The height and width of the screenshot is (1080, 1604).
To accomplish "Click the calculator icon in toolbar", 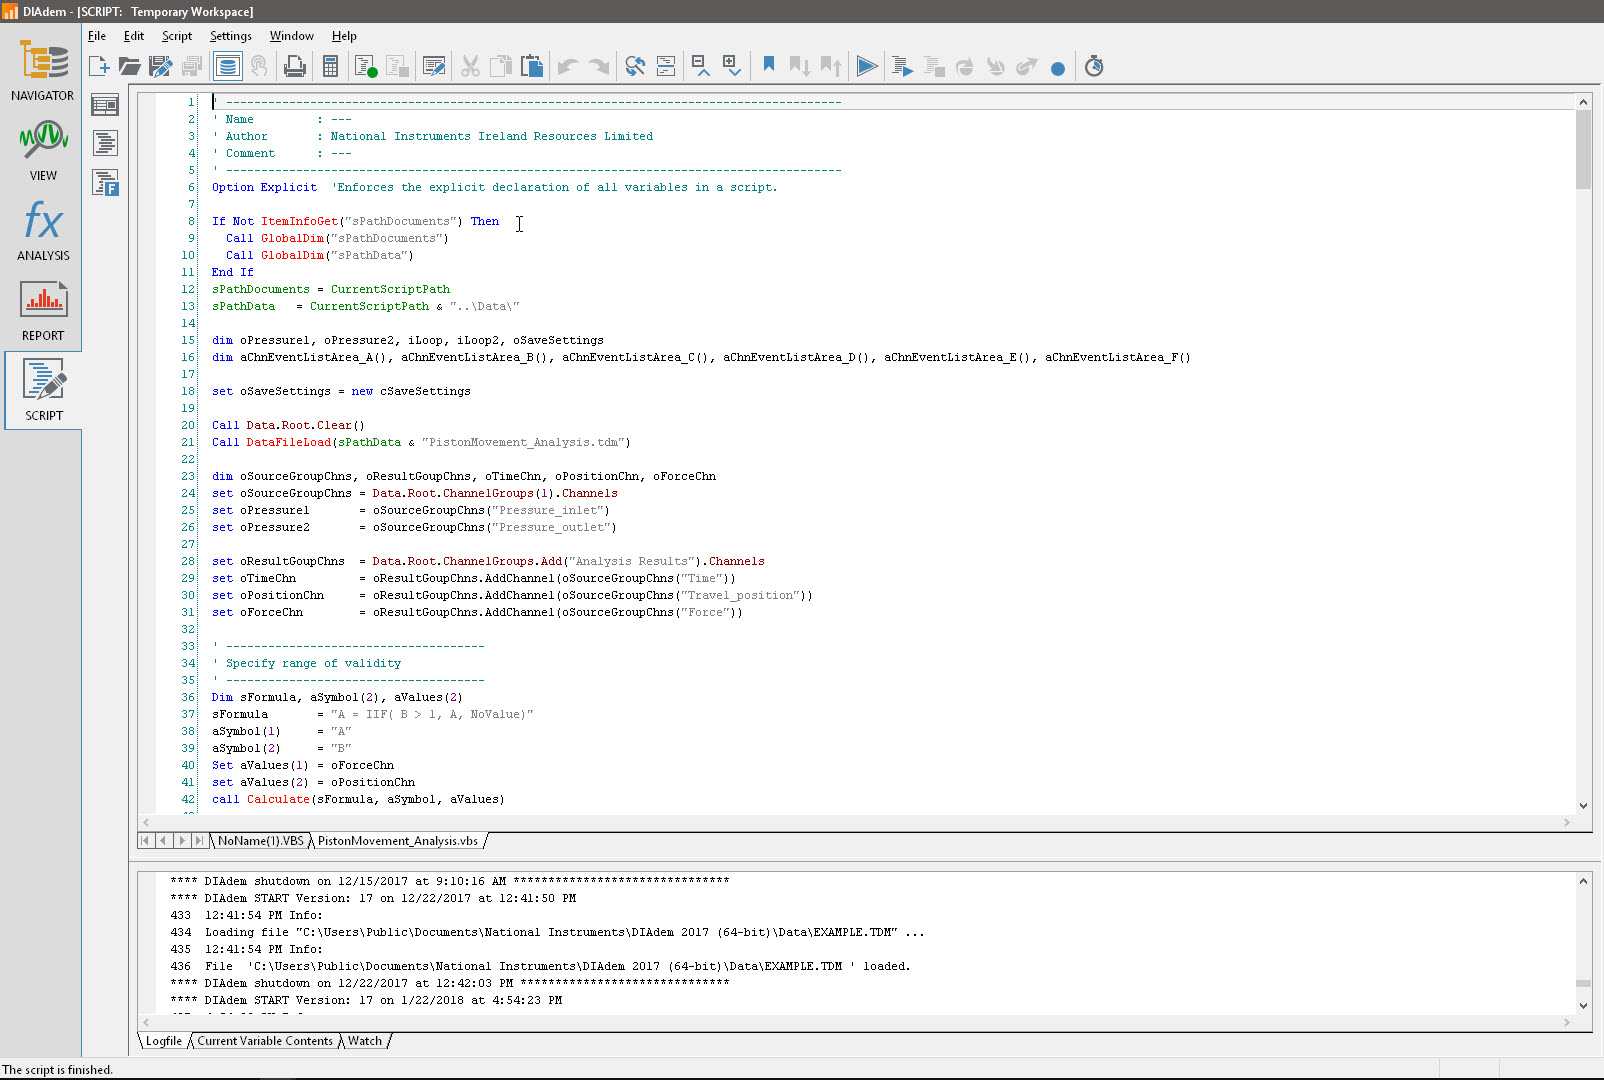I will point(330,67).
